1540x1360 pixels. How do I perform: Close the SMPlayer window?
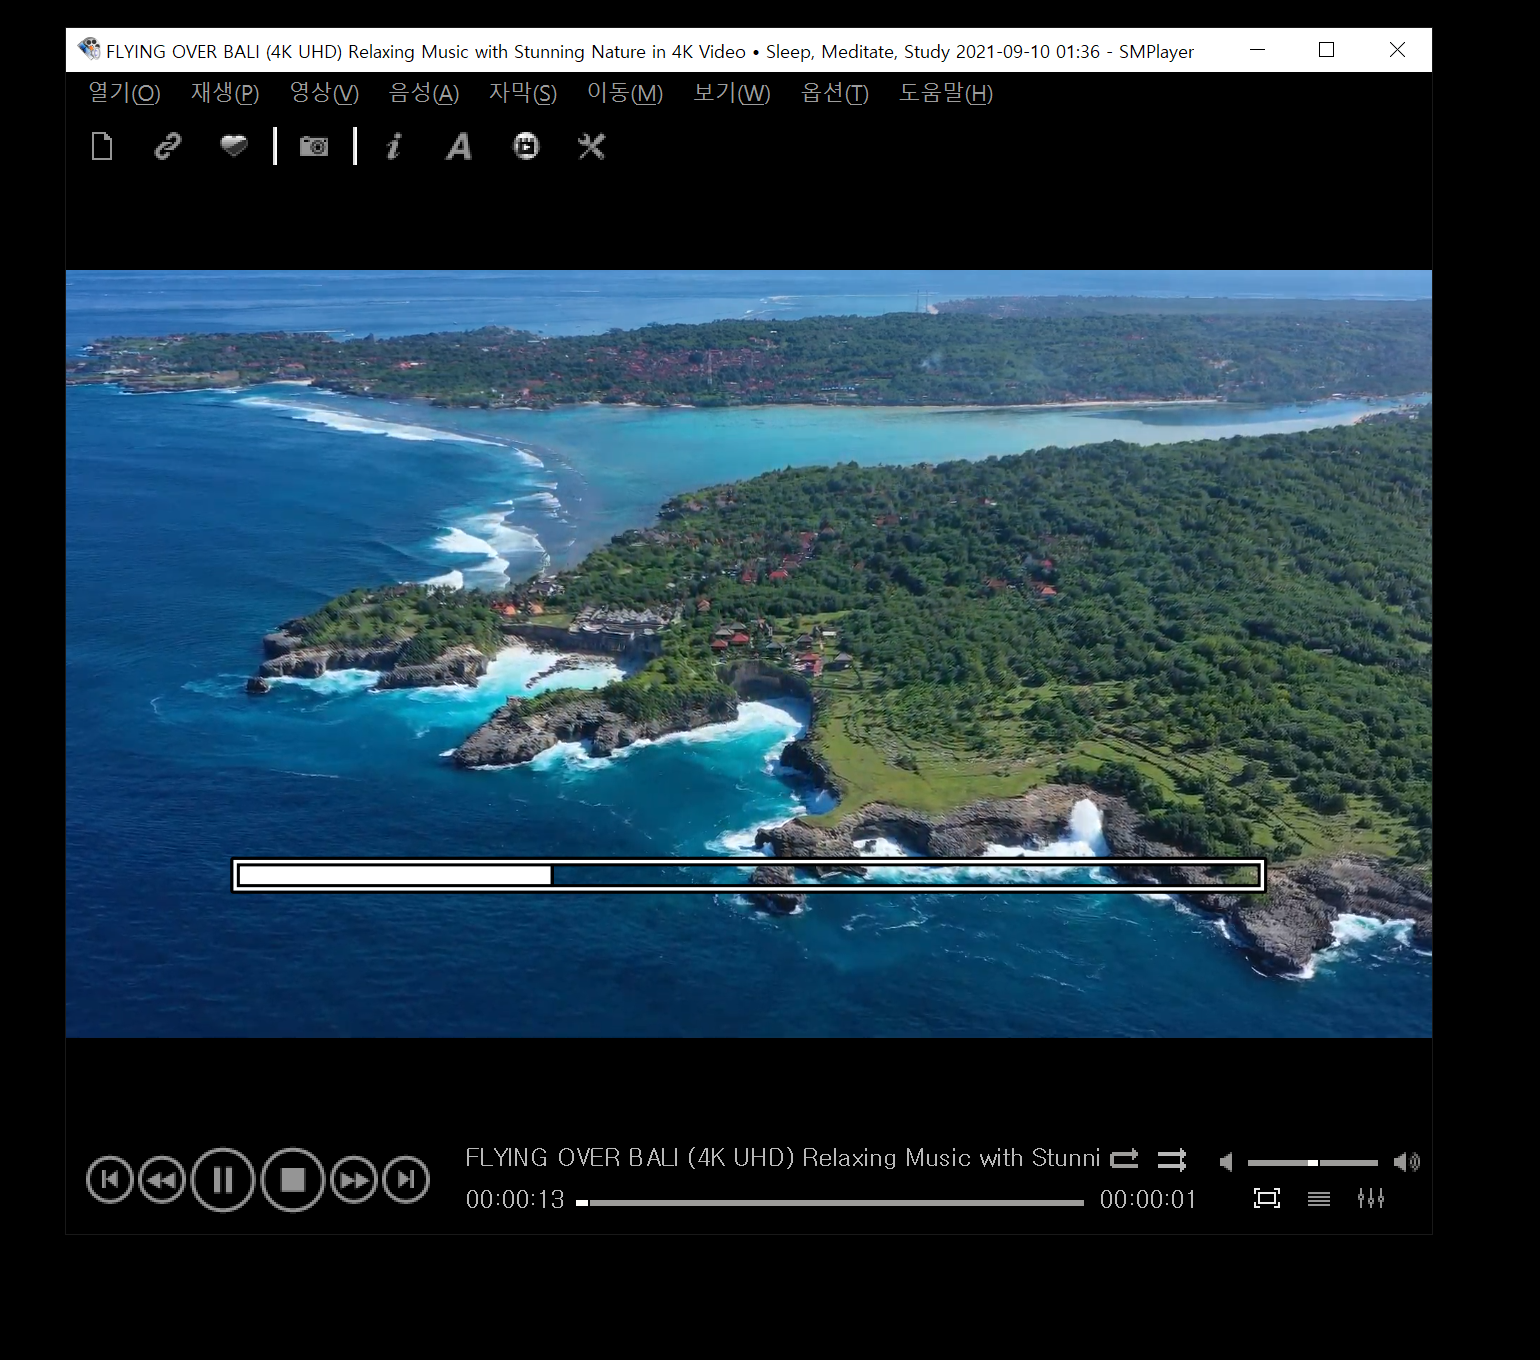(x=1398, y=50)
